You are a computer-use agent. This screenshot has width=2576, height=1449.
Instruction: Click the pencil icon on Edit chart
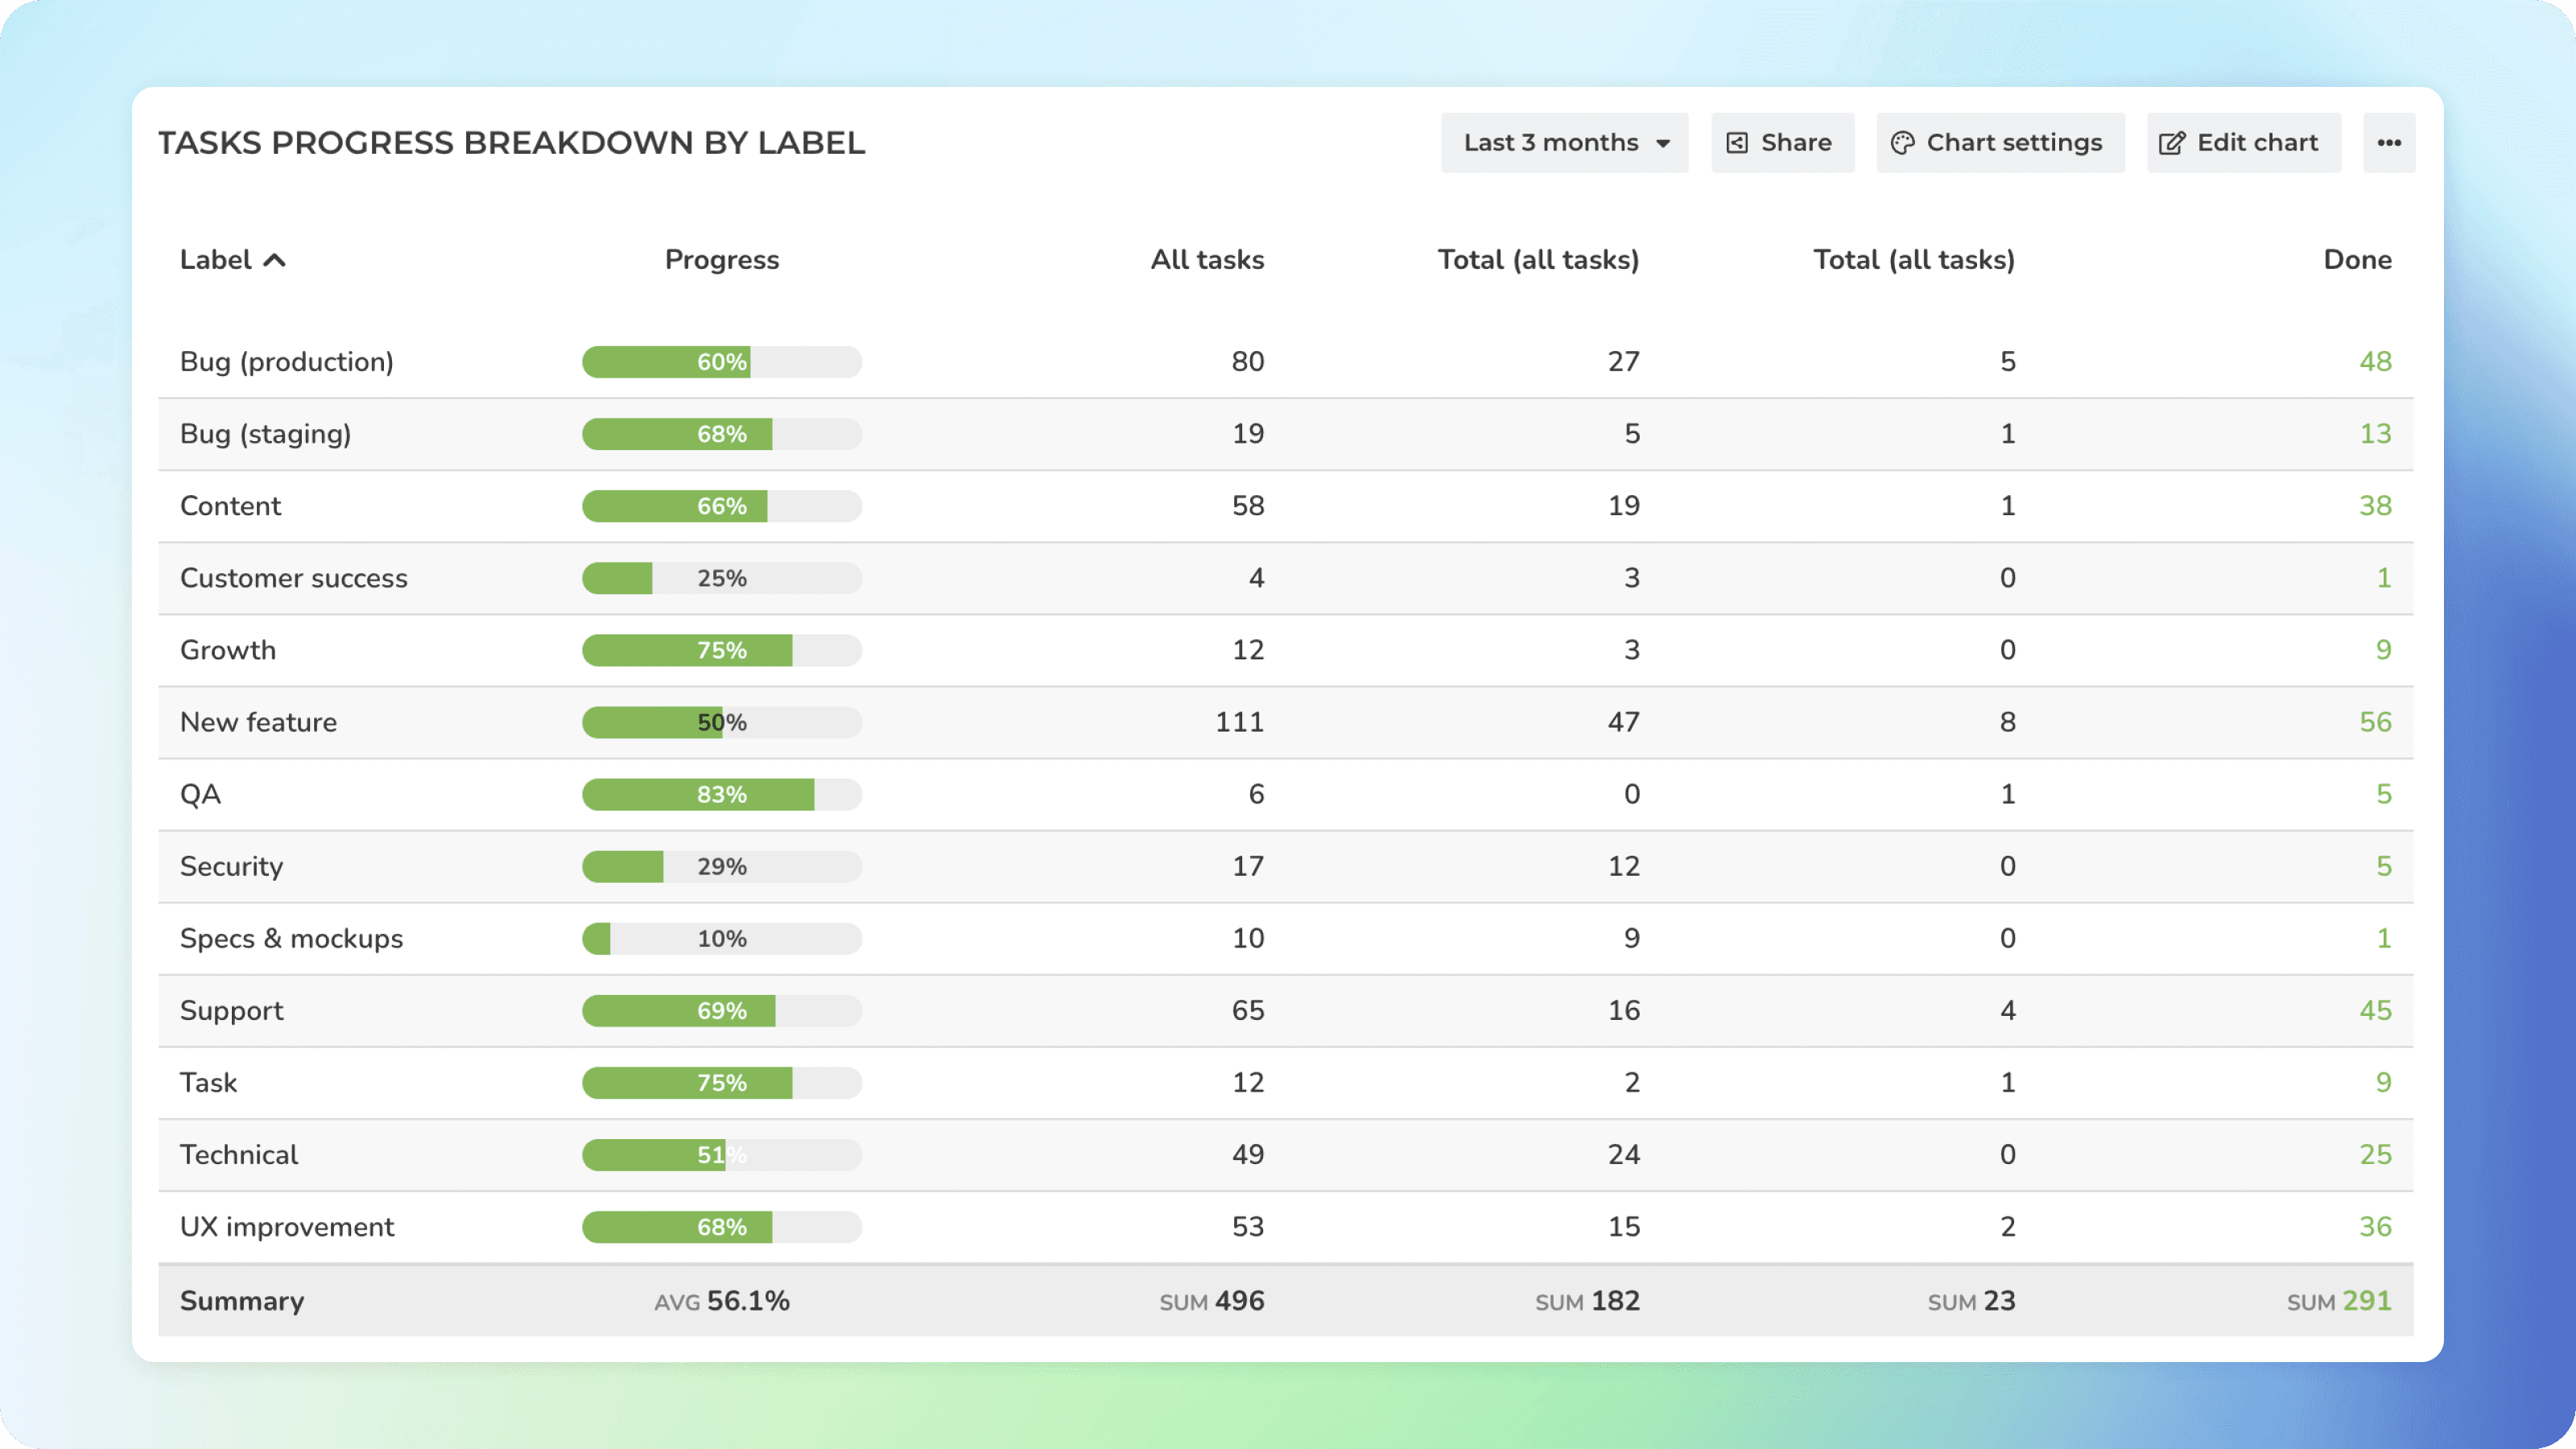click(x=2171, y=143)
